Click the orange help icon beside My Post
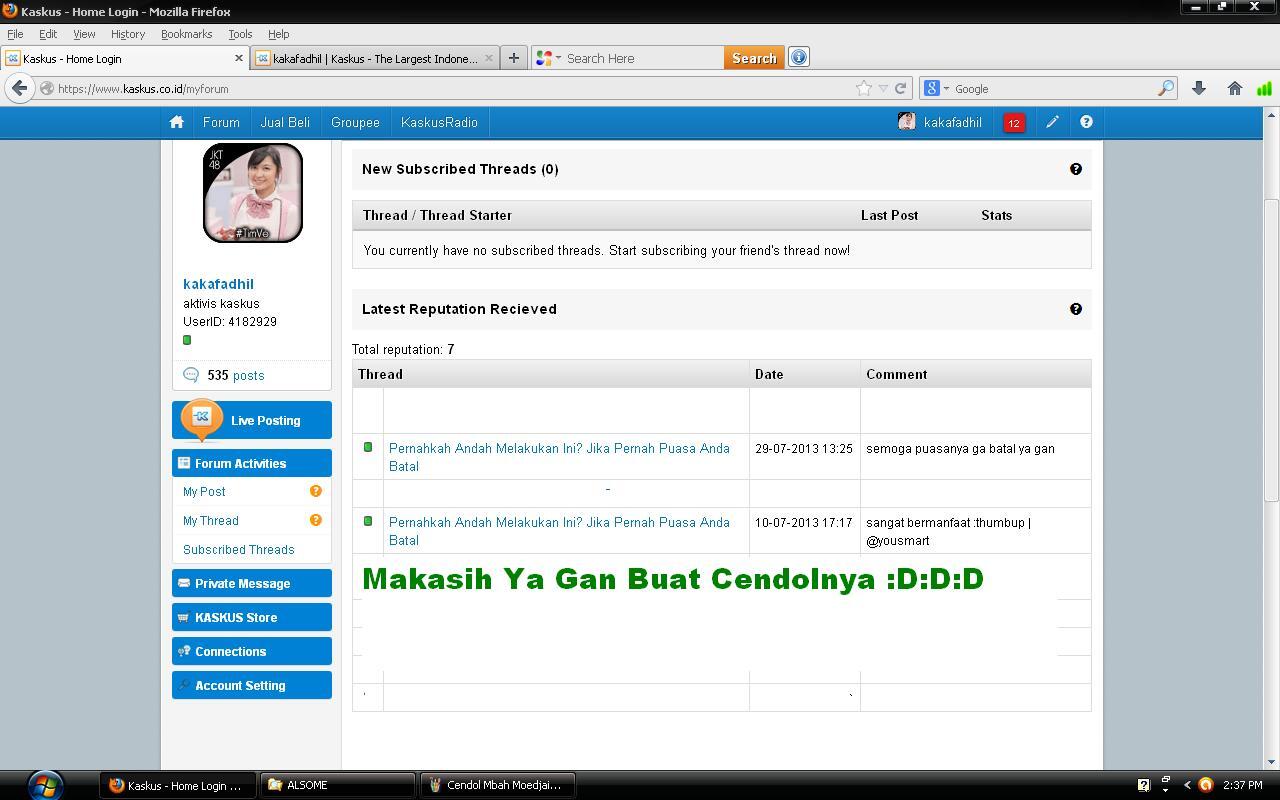1280x800 pixels. [x=316, y=491]
